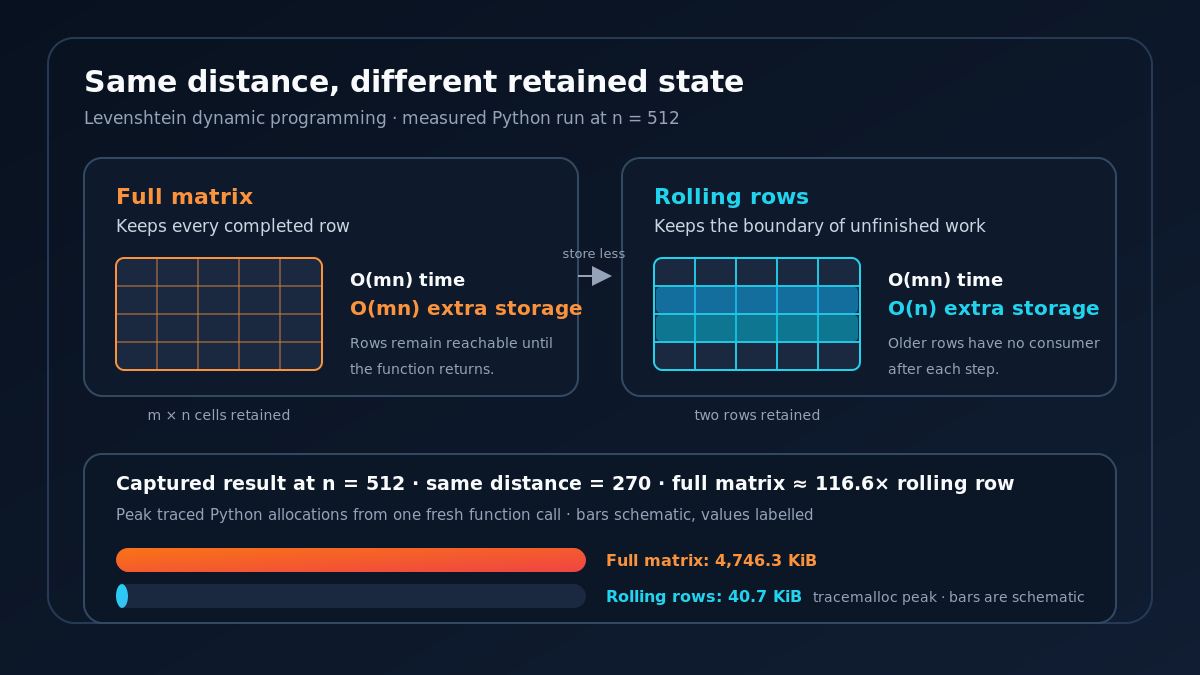Click 'Older rows have no consumer' line
The image size is (1200, 675).
coord(994,344)
